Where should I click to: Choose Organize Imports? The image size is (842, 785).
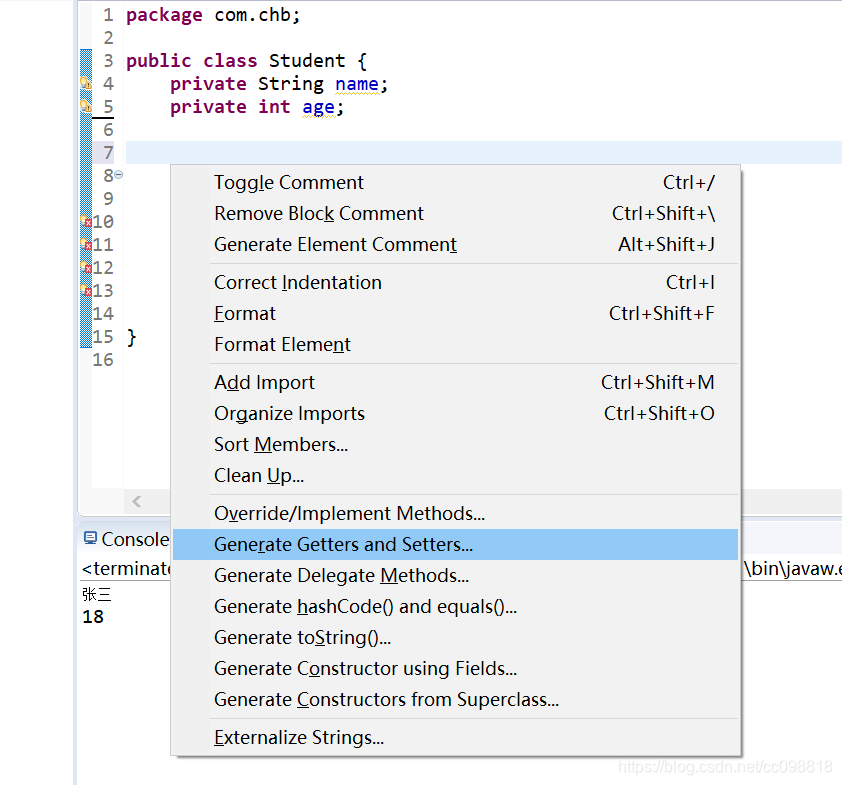pyautogui.click(x=455, y=413)
